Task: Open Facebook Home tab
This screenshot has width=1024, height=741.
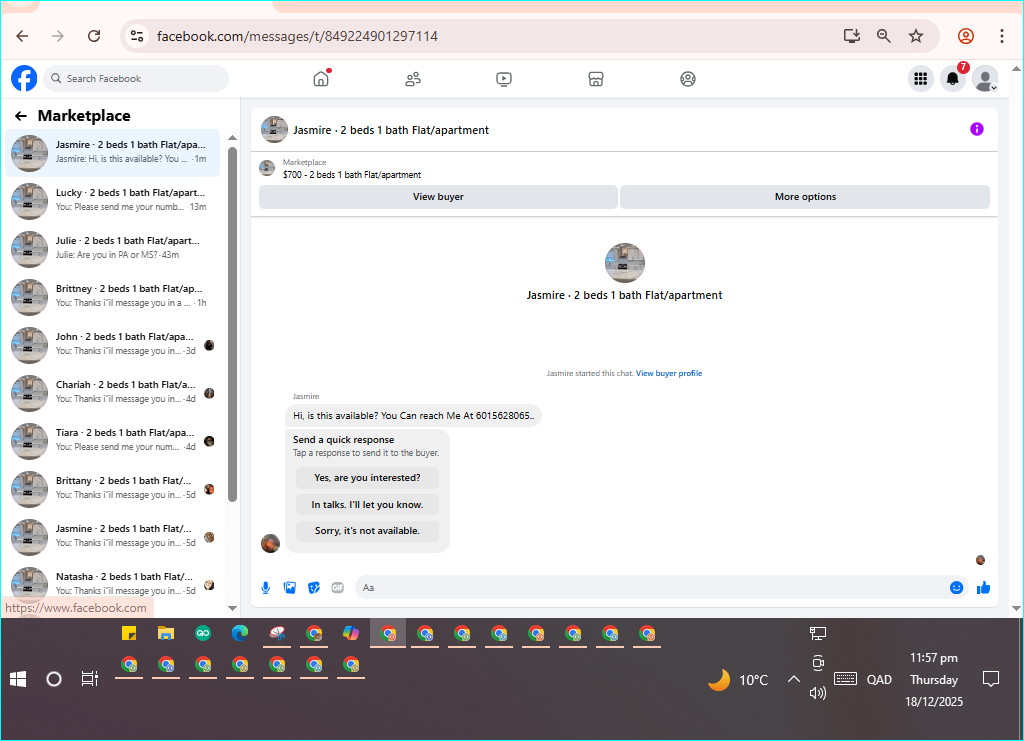Action: point(321,79)
